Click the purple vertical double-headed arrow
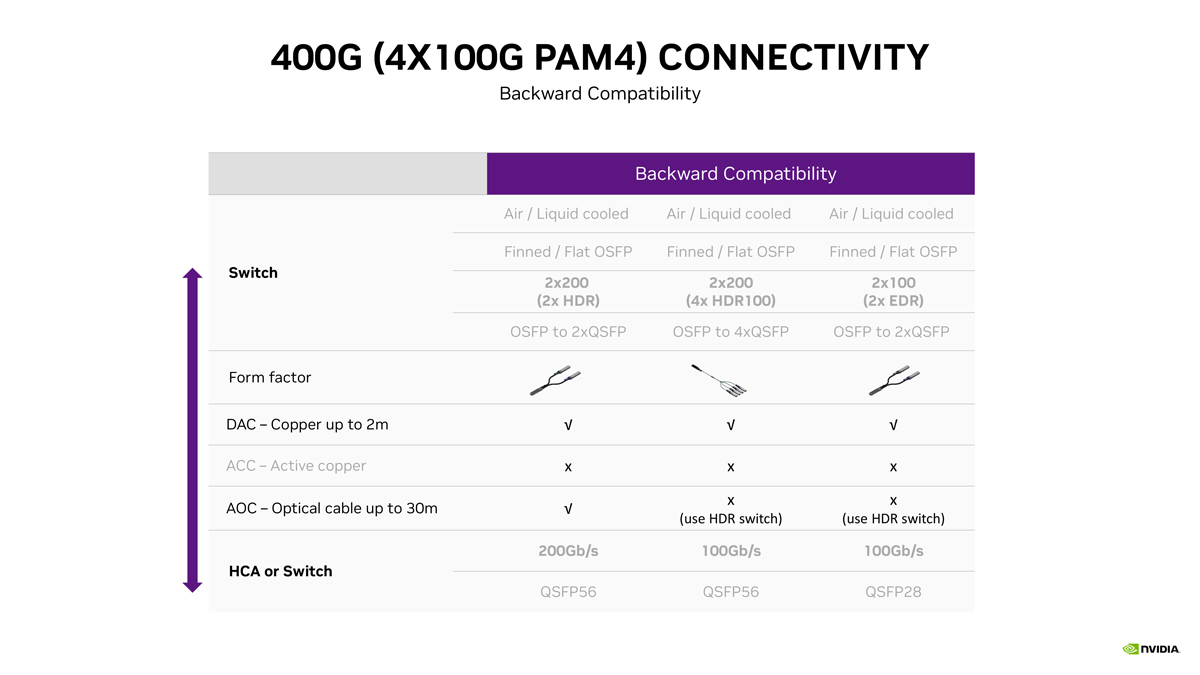Image resolution: width=1200 pixels, height=675 pixels. (193, 430)
